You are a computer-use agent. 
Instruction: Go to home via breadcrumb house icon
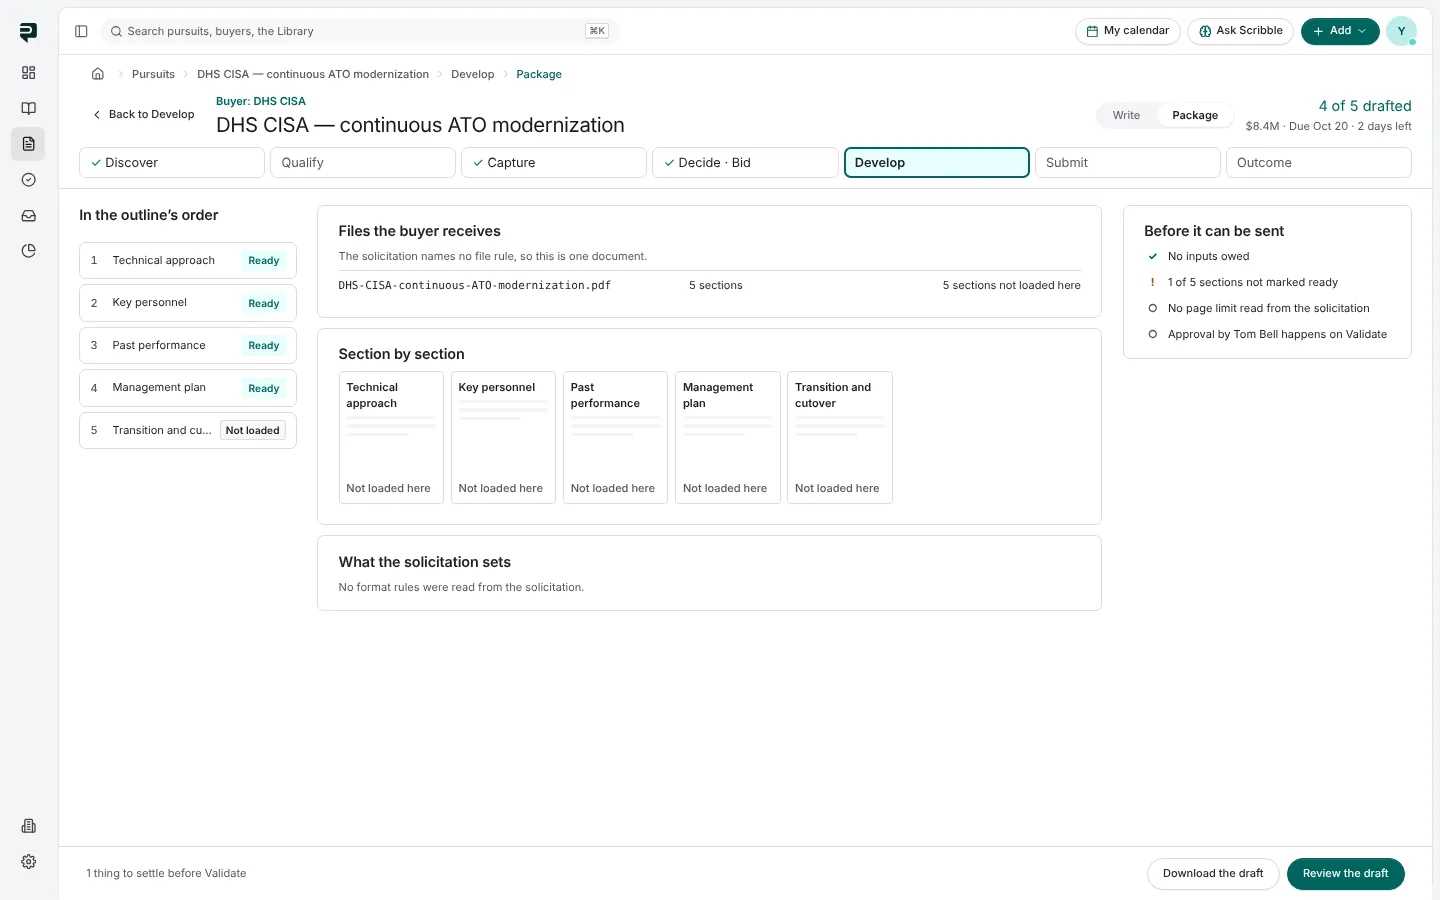click(98, 74)
